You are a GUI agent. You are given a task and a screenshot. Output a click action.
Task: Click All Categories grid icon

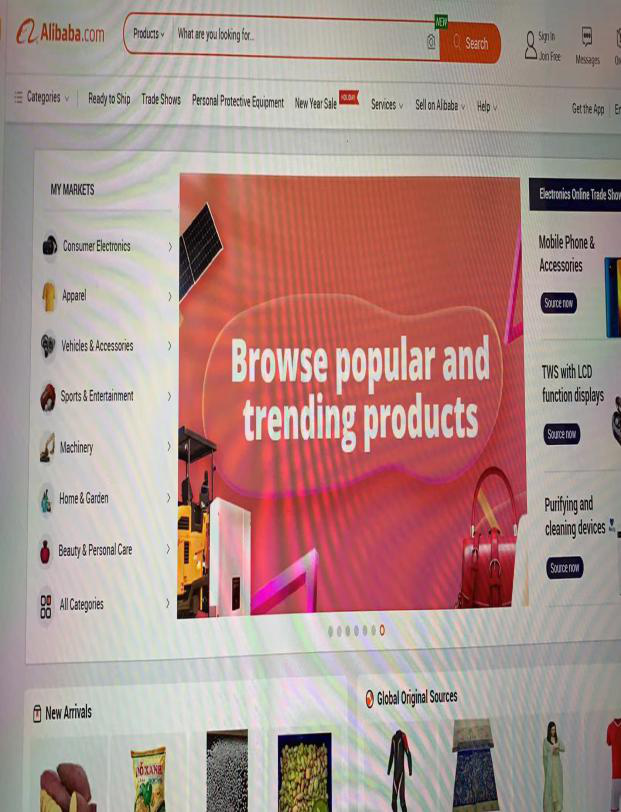click(x=46, y=606)
